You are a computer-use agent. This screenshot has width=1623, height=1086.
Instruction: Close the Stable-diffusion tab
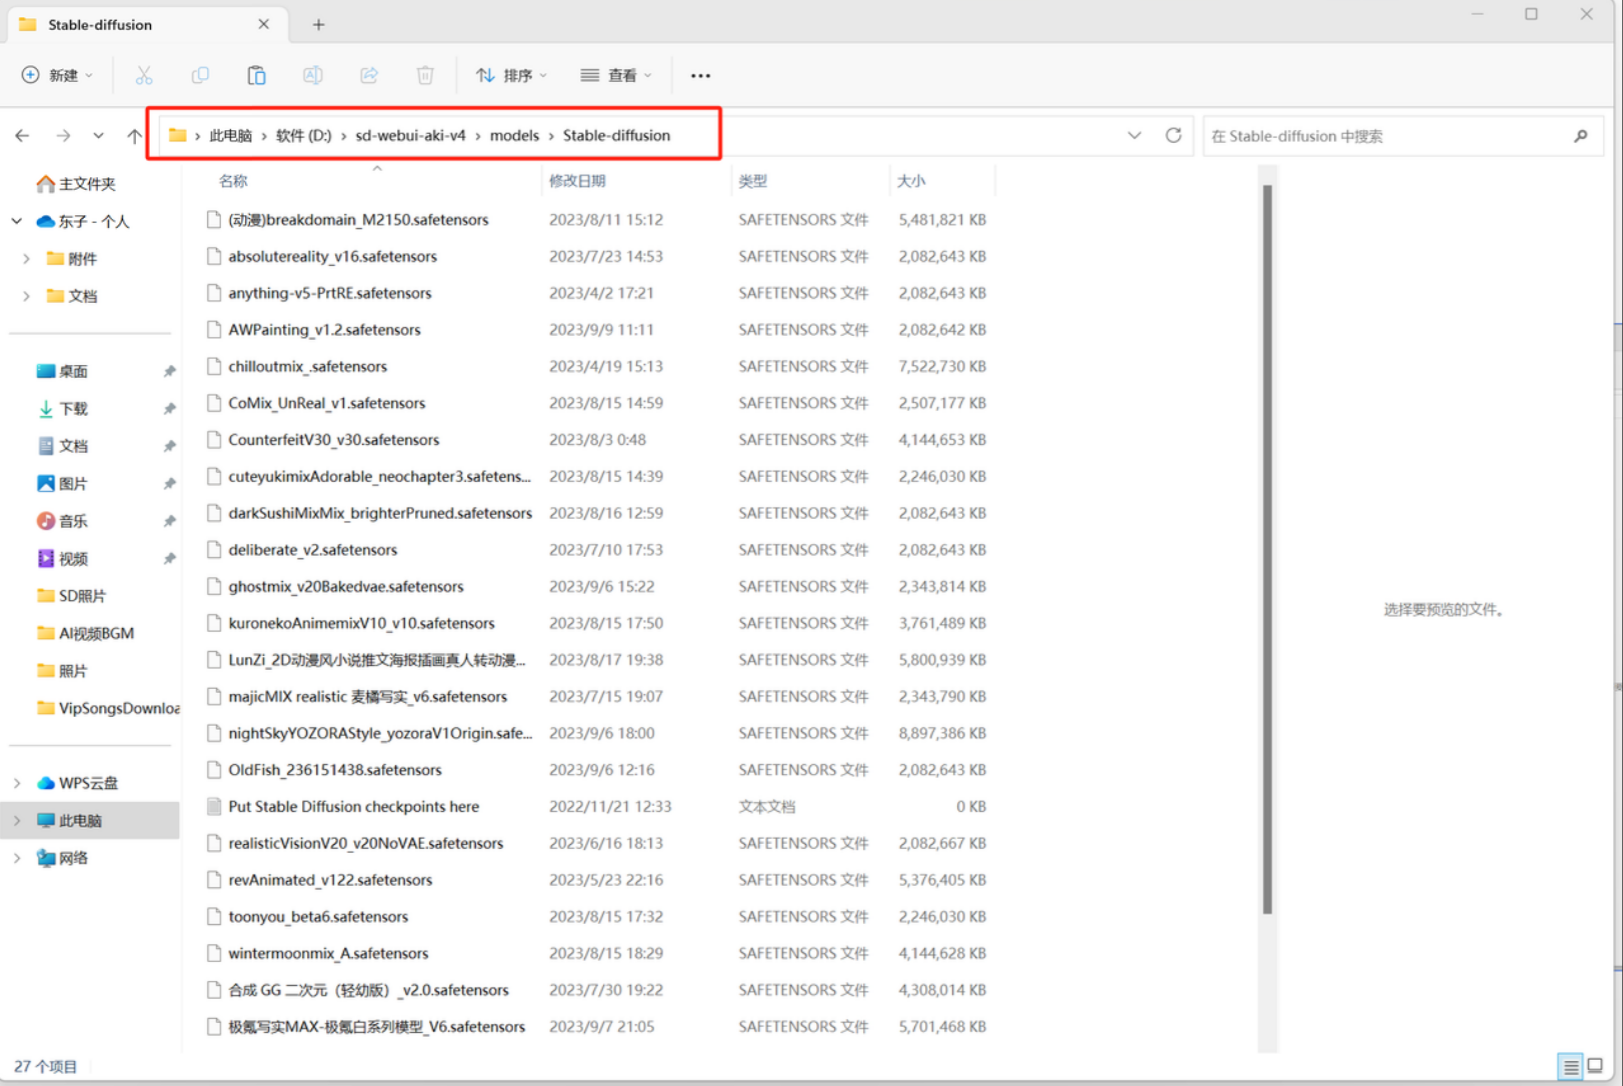click(x=264, y=24)
